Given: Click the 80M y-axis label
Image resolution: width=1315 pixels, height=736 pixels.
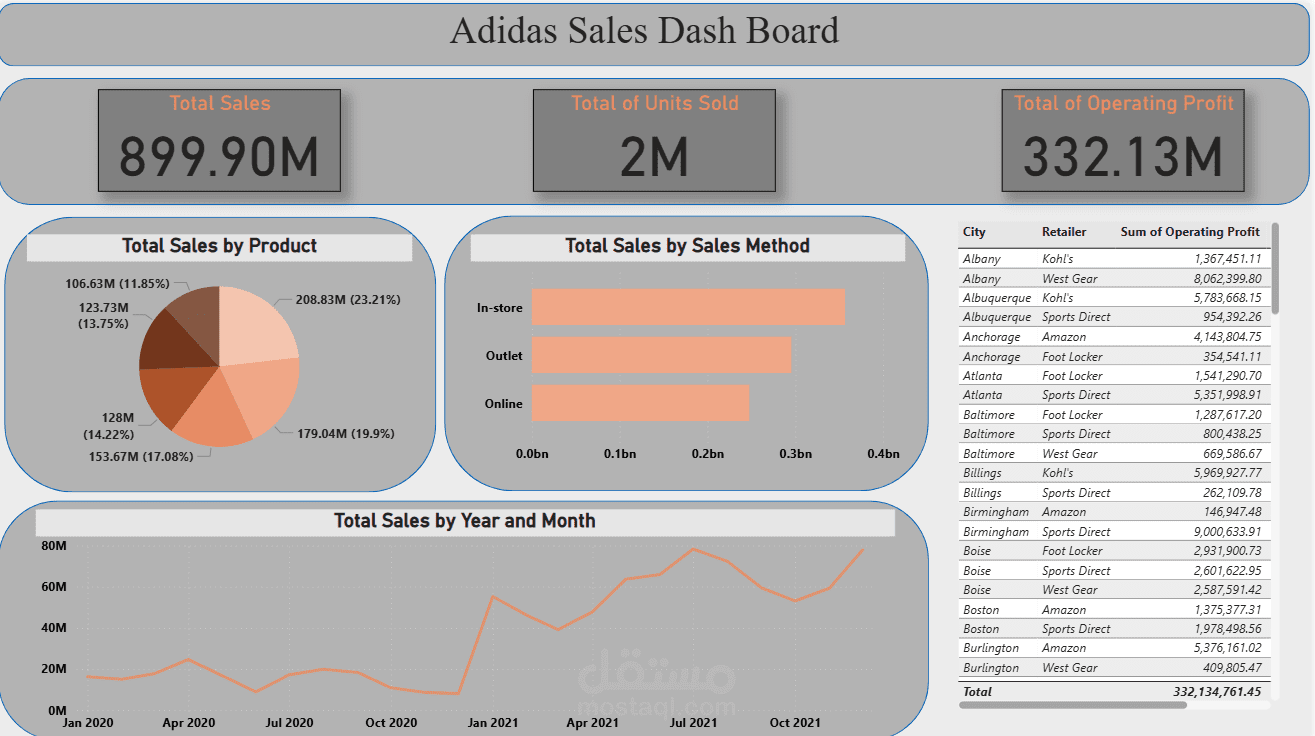Looking at the screenshot, I should click(54, 547).
